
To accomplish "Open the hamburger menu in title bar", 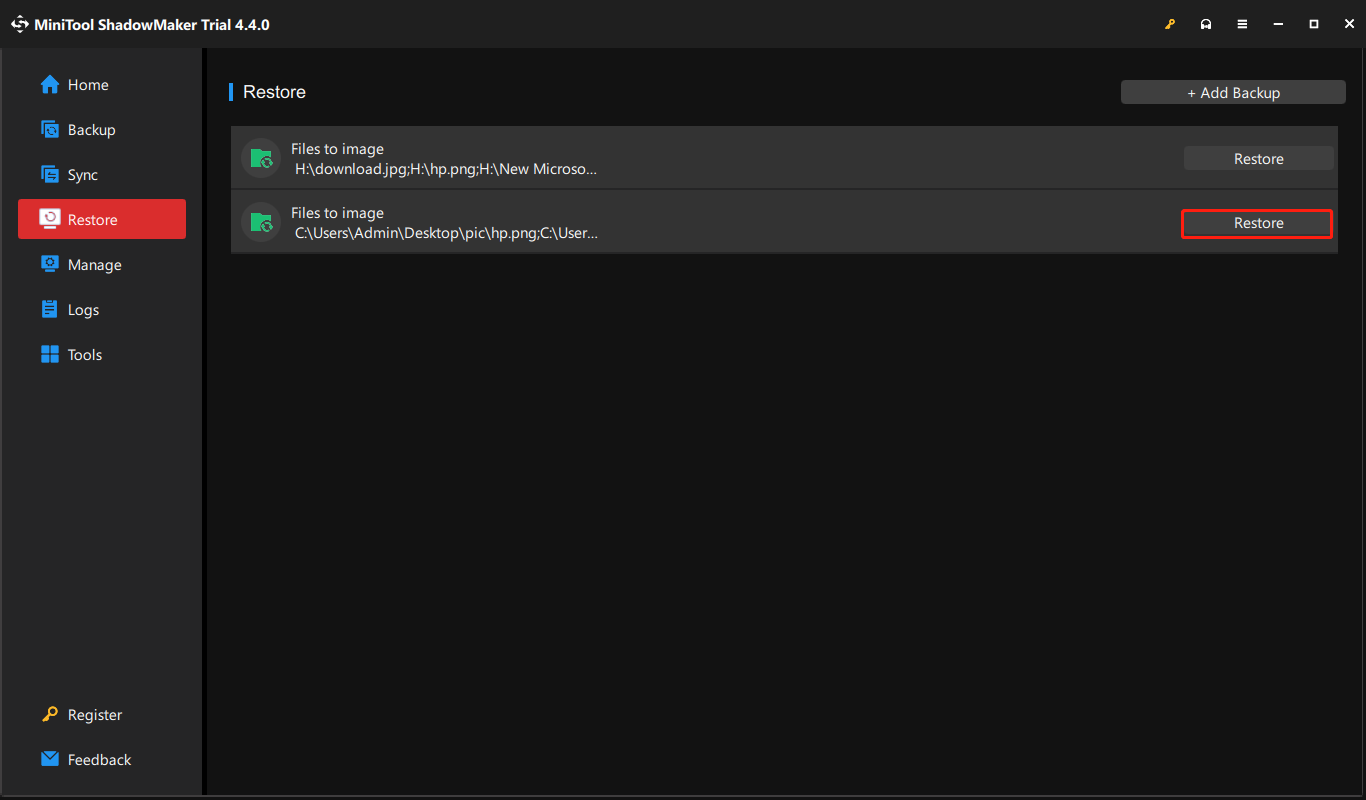I will click(1242, 24).
